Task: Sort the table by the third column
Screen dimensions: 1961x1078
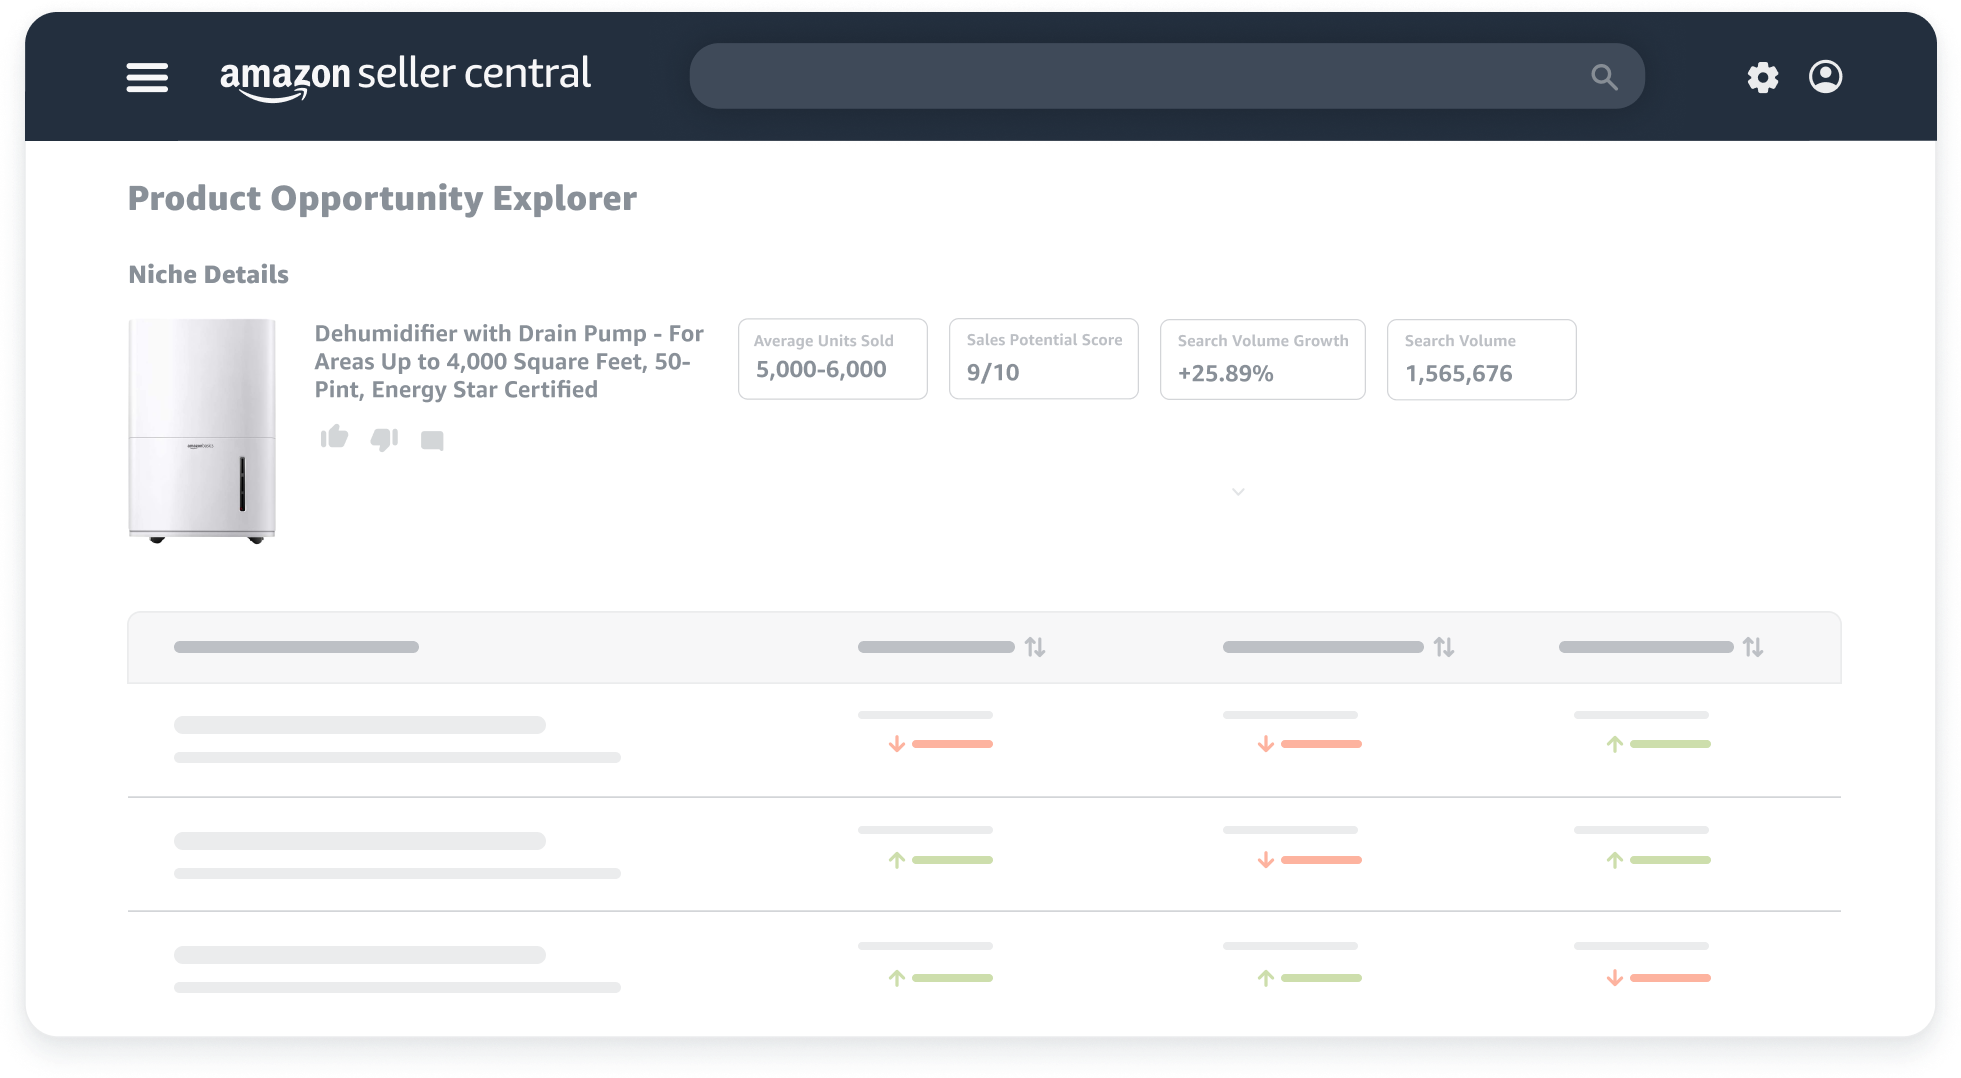Action: pyautogui.click(x=1444, y=647)
